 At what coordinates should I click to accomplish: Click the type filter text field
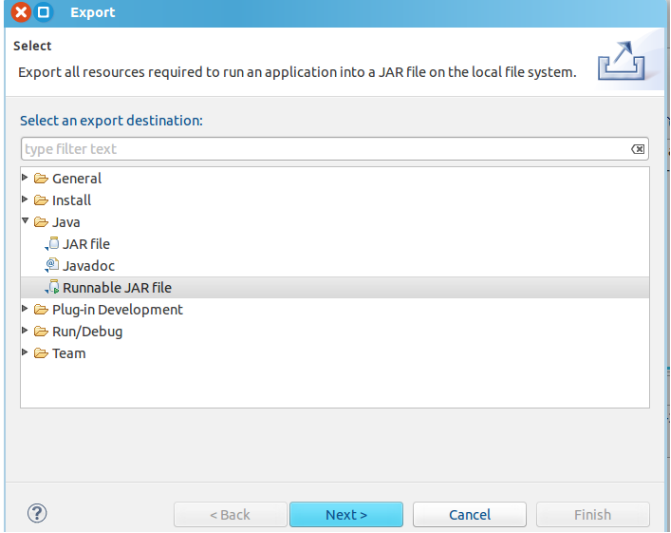[x=320, y=149]
